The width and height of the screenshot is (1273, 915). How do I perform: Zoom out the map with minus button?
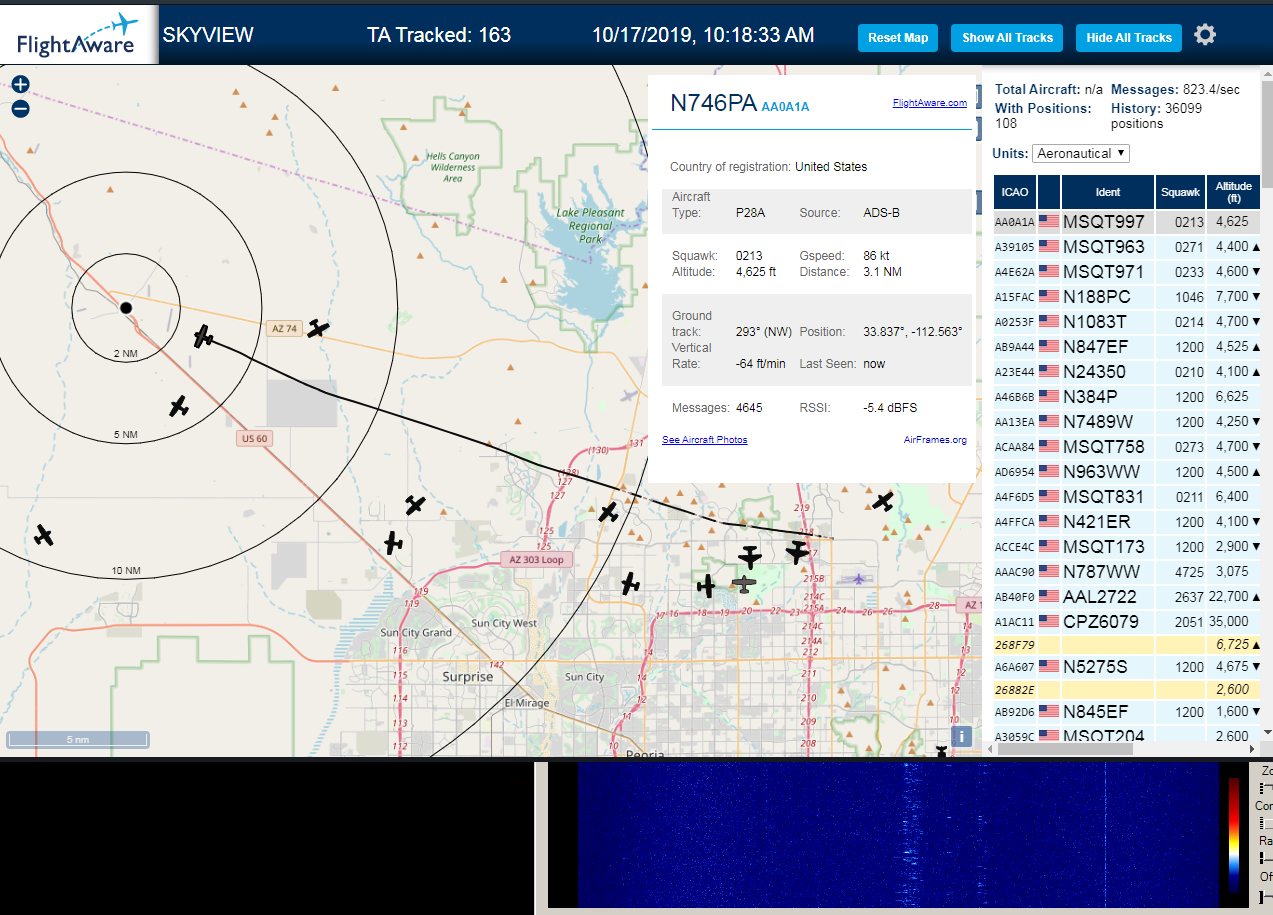pos(20,108)
